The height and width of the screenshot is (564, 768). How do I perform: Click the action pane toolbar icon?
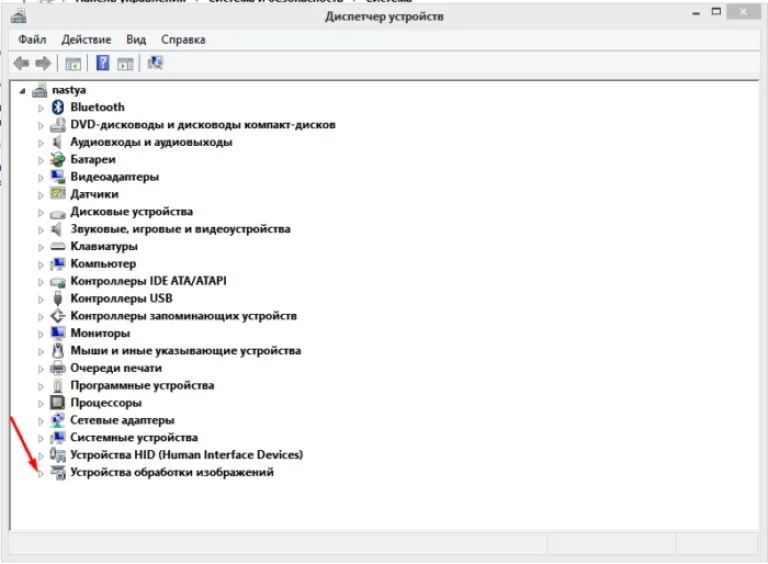pyautogui.click(x=125, y=64)
